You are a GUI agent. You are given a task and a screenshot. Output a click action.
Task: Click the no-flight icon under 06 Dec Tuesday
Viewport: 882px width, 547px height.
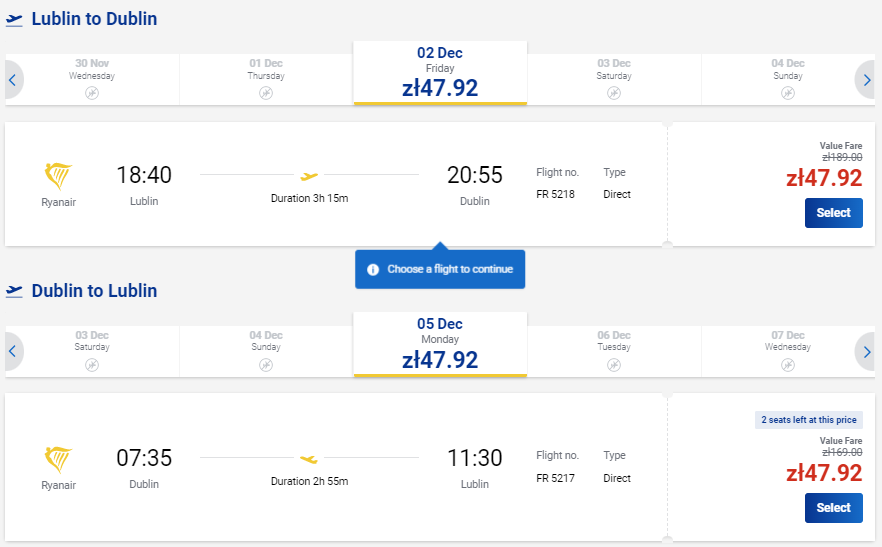click(614, 365)
